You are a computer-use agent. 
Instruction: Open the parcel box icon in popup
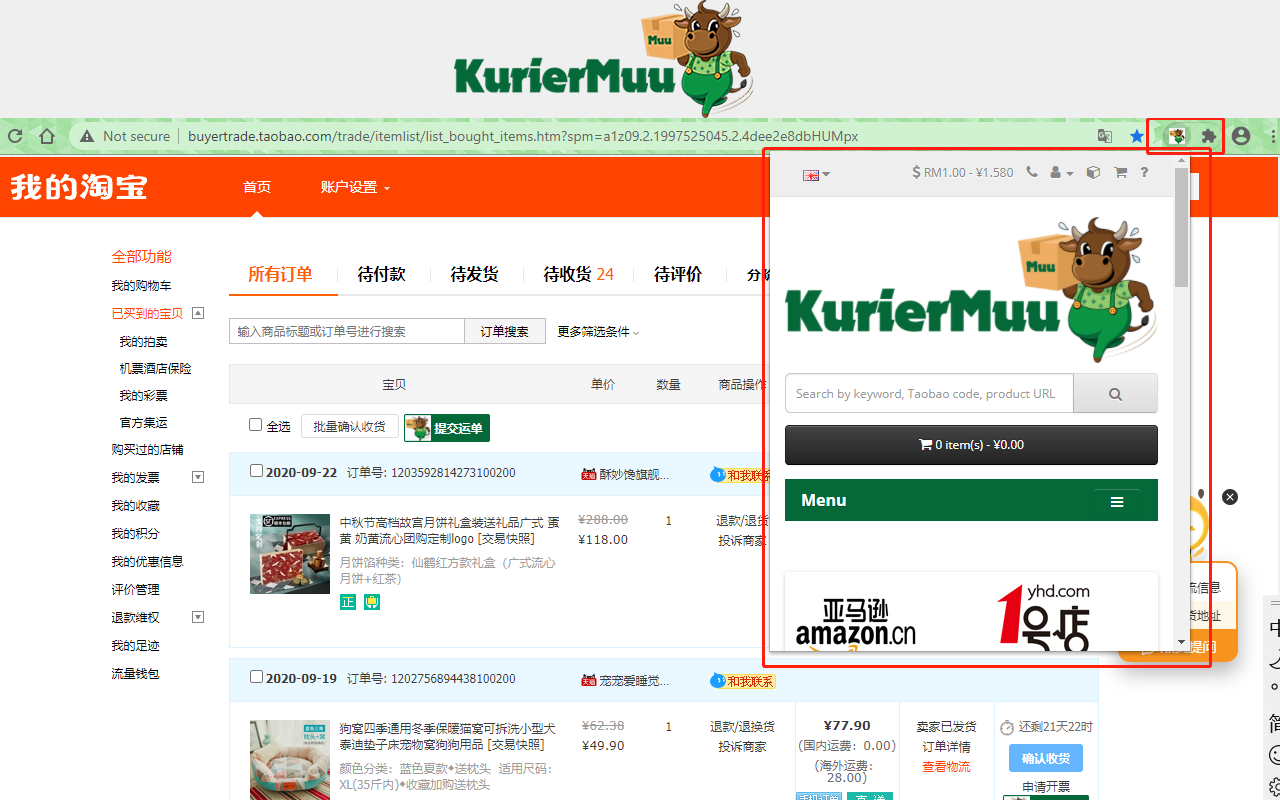(1093, 172)
